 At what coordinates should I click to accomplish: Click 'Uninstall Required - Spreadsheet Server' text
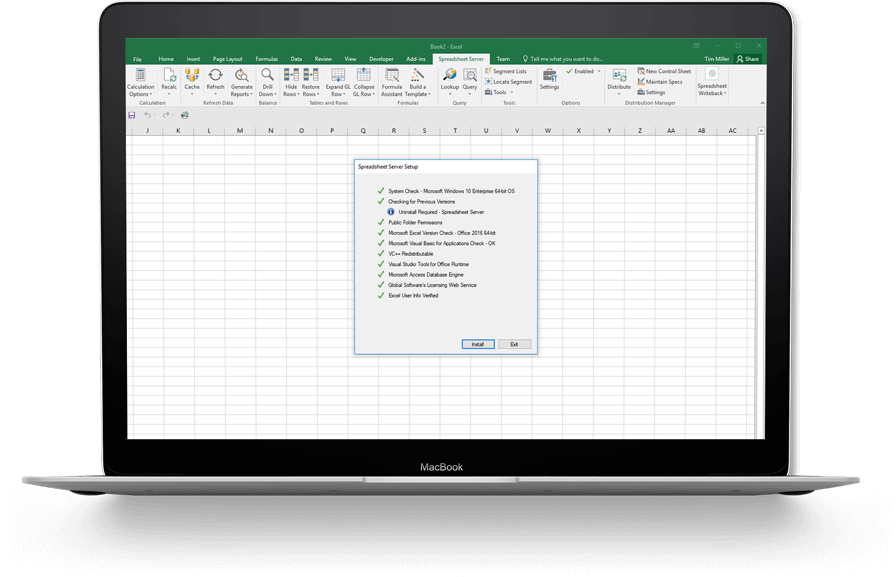tap(441, 212)
